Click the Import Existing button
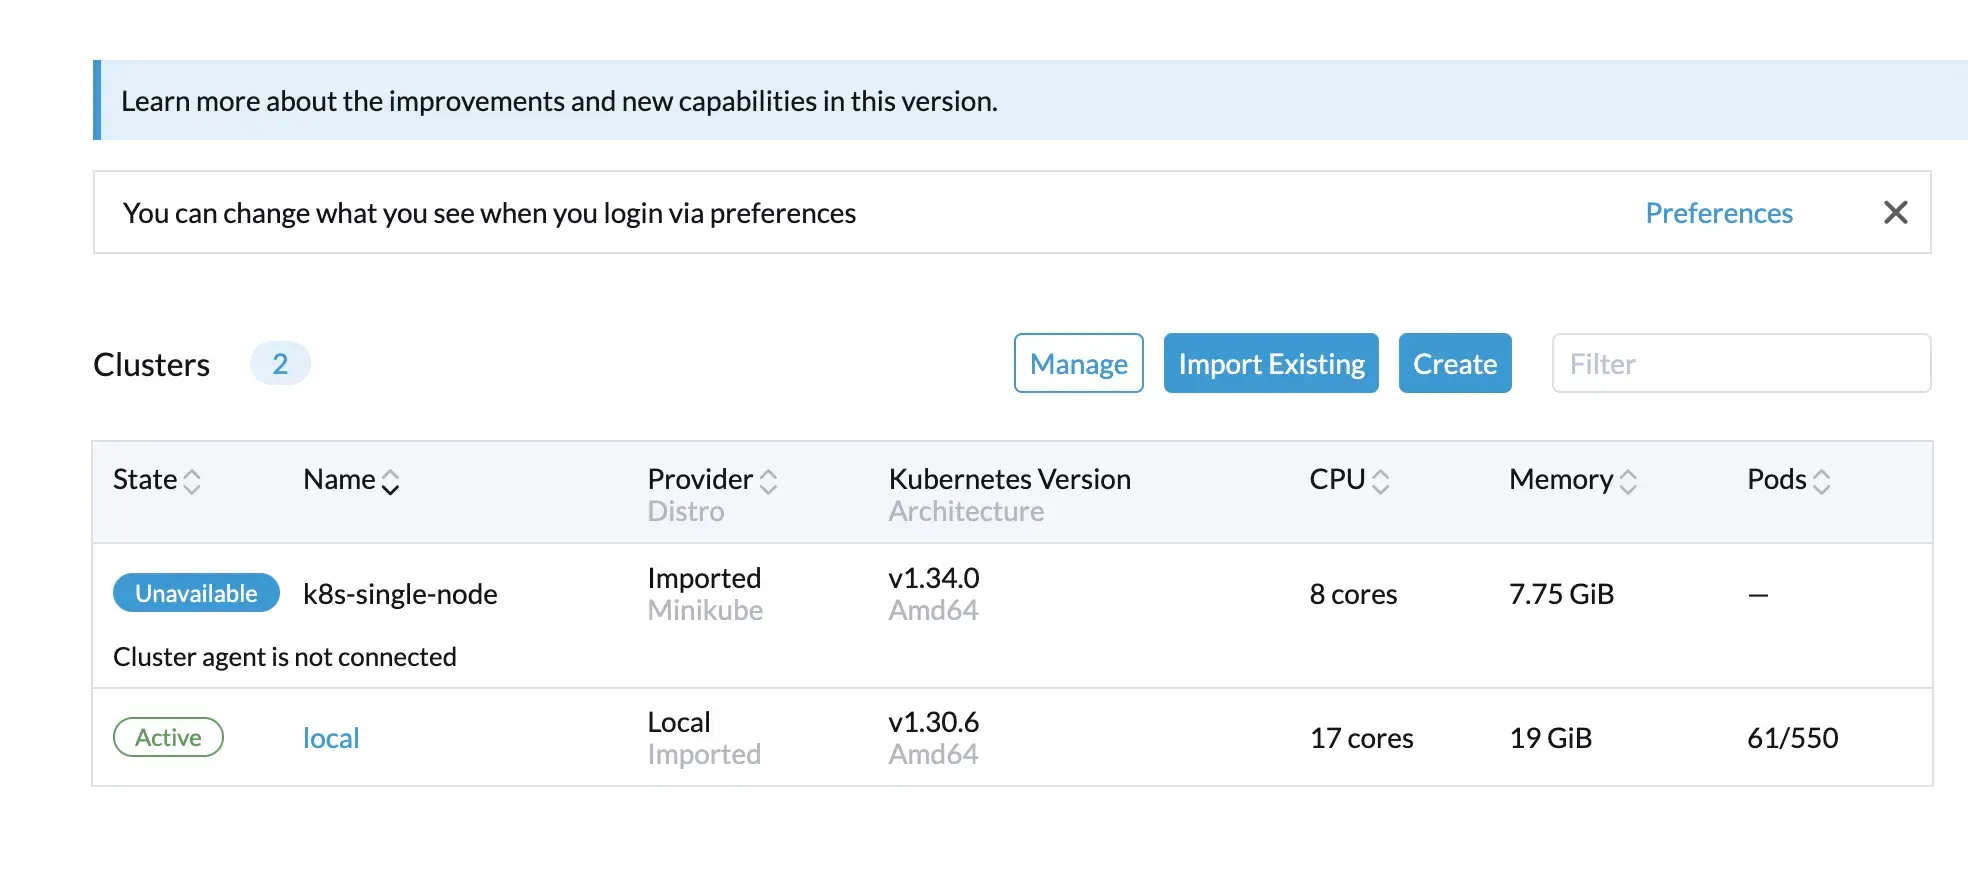 1270,364
